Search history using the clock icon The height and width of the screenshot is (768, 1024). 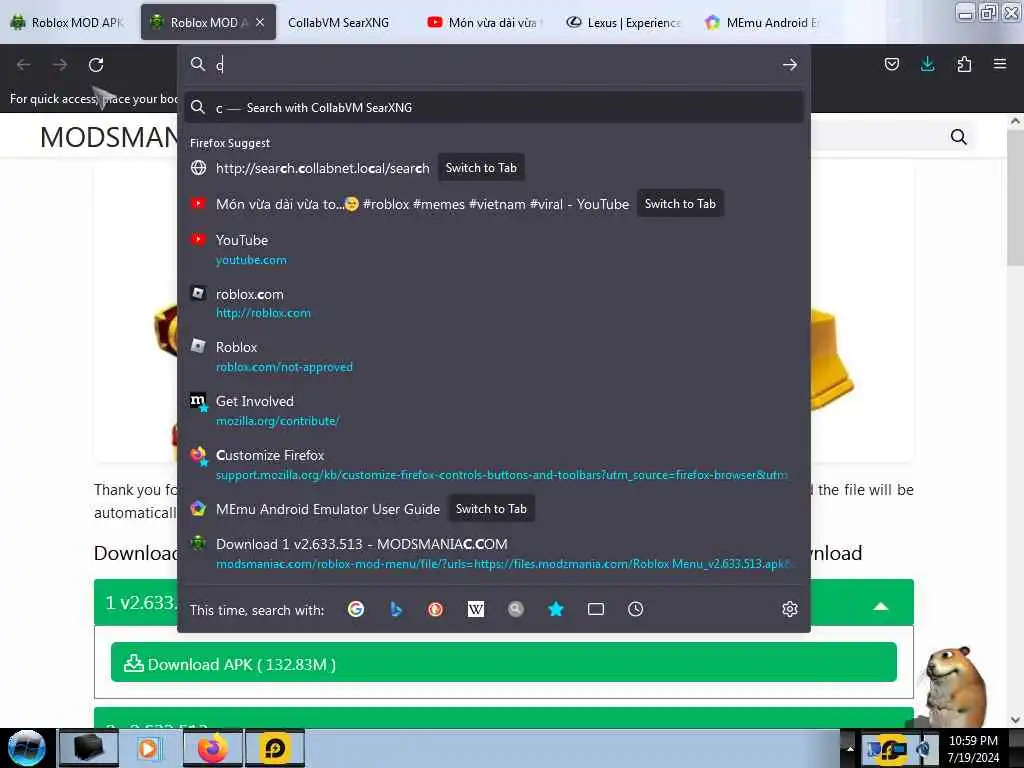(x=635, y=609)
